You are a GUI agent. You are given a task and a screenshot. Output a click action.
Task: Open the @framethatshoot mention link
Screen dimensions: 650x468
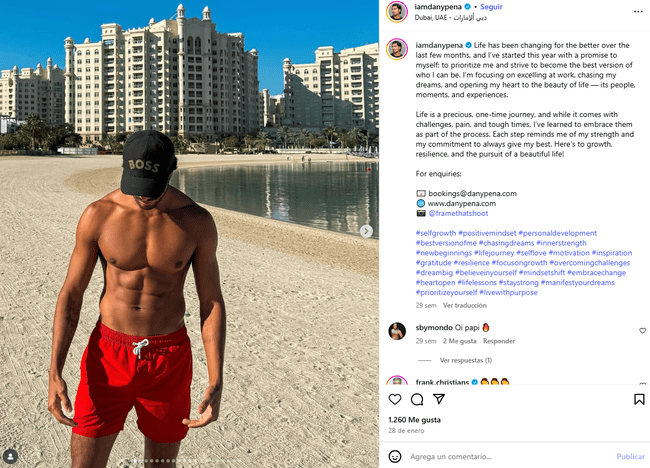pos(458,213)
